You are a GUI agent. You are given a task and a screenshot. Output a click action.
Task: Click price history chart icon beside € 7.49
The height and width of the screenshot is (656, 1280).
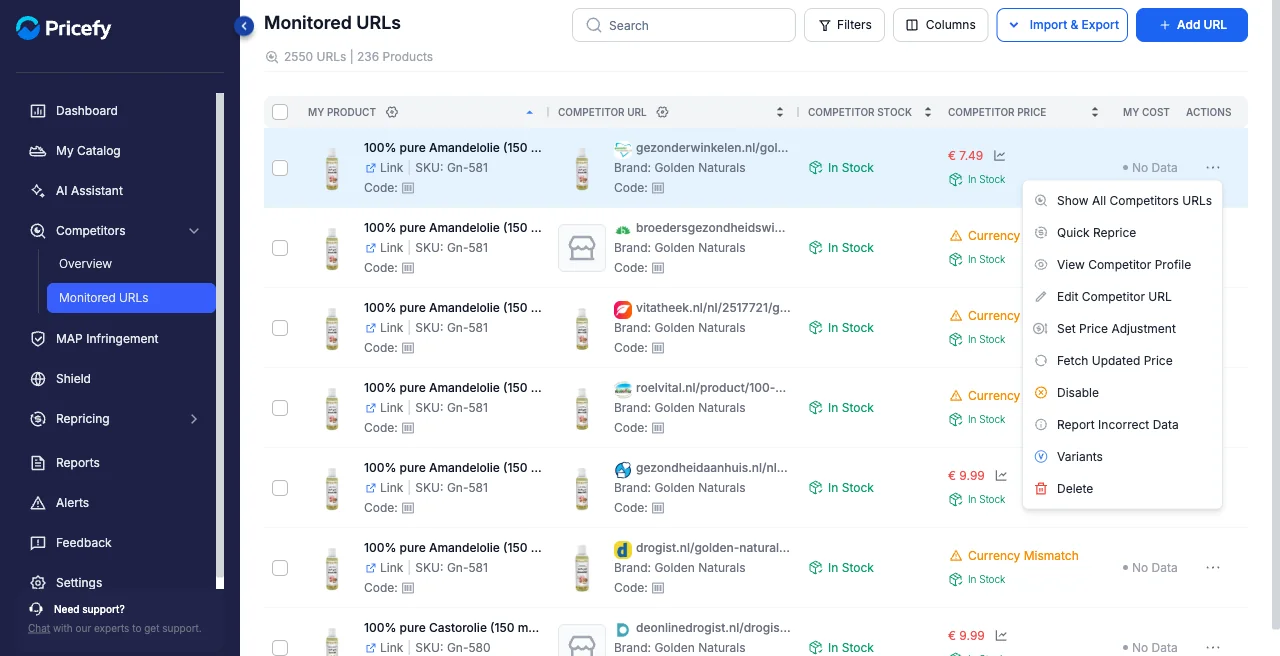click(x=1000, y=156)
